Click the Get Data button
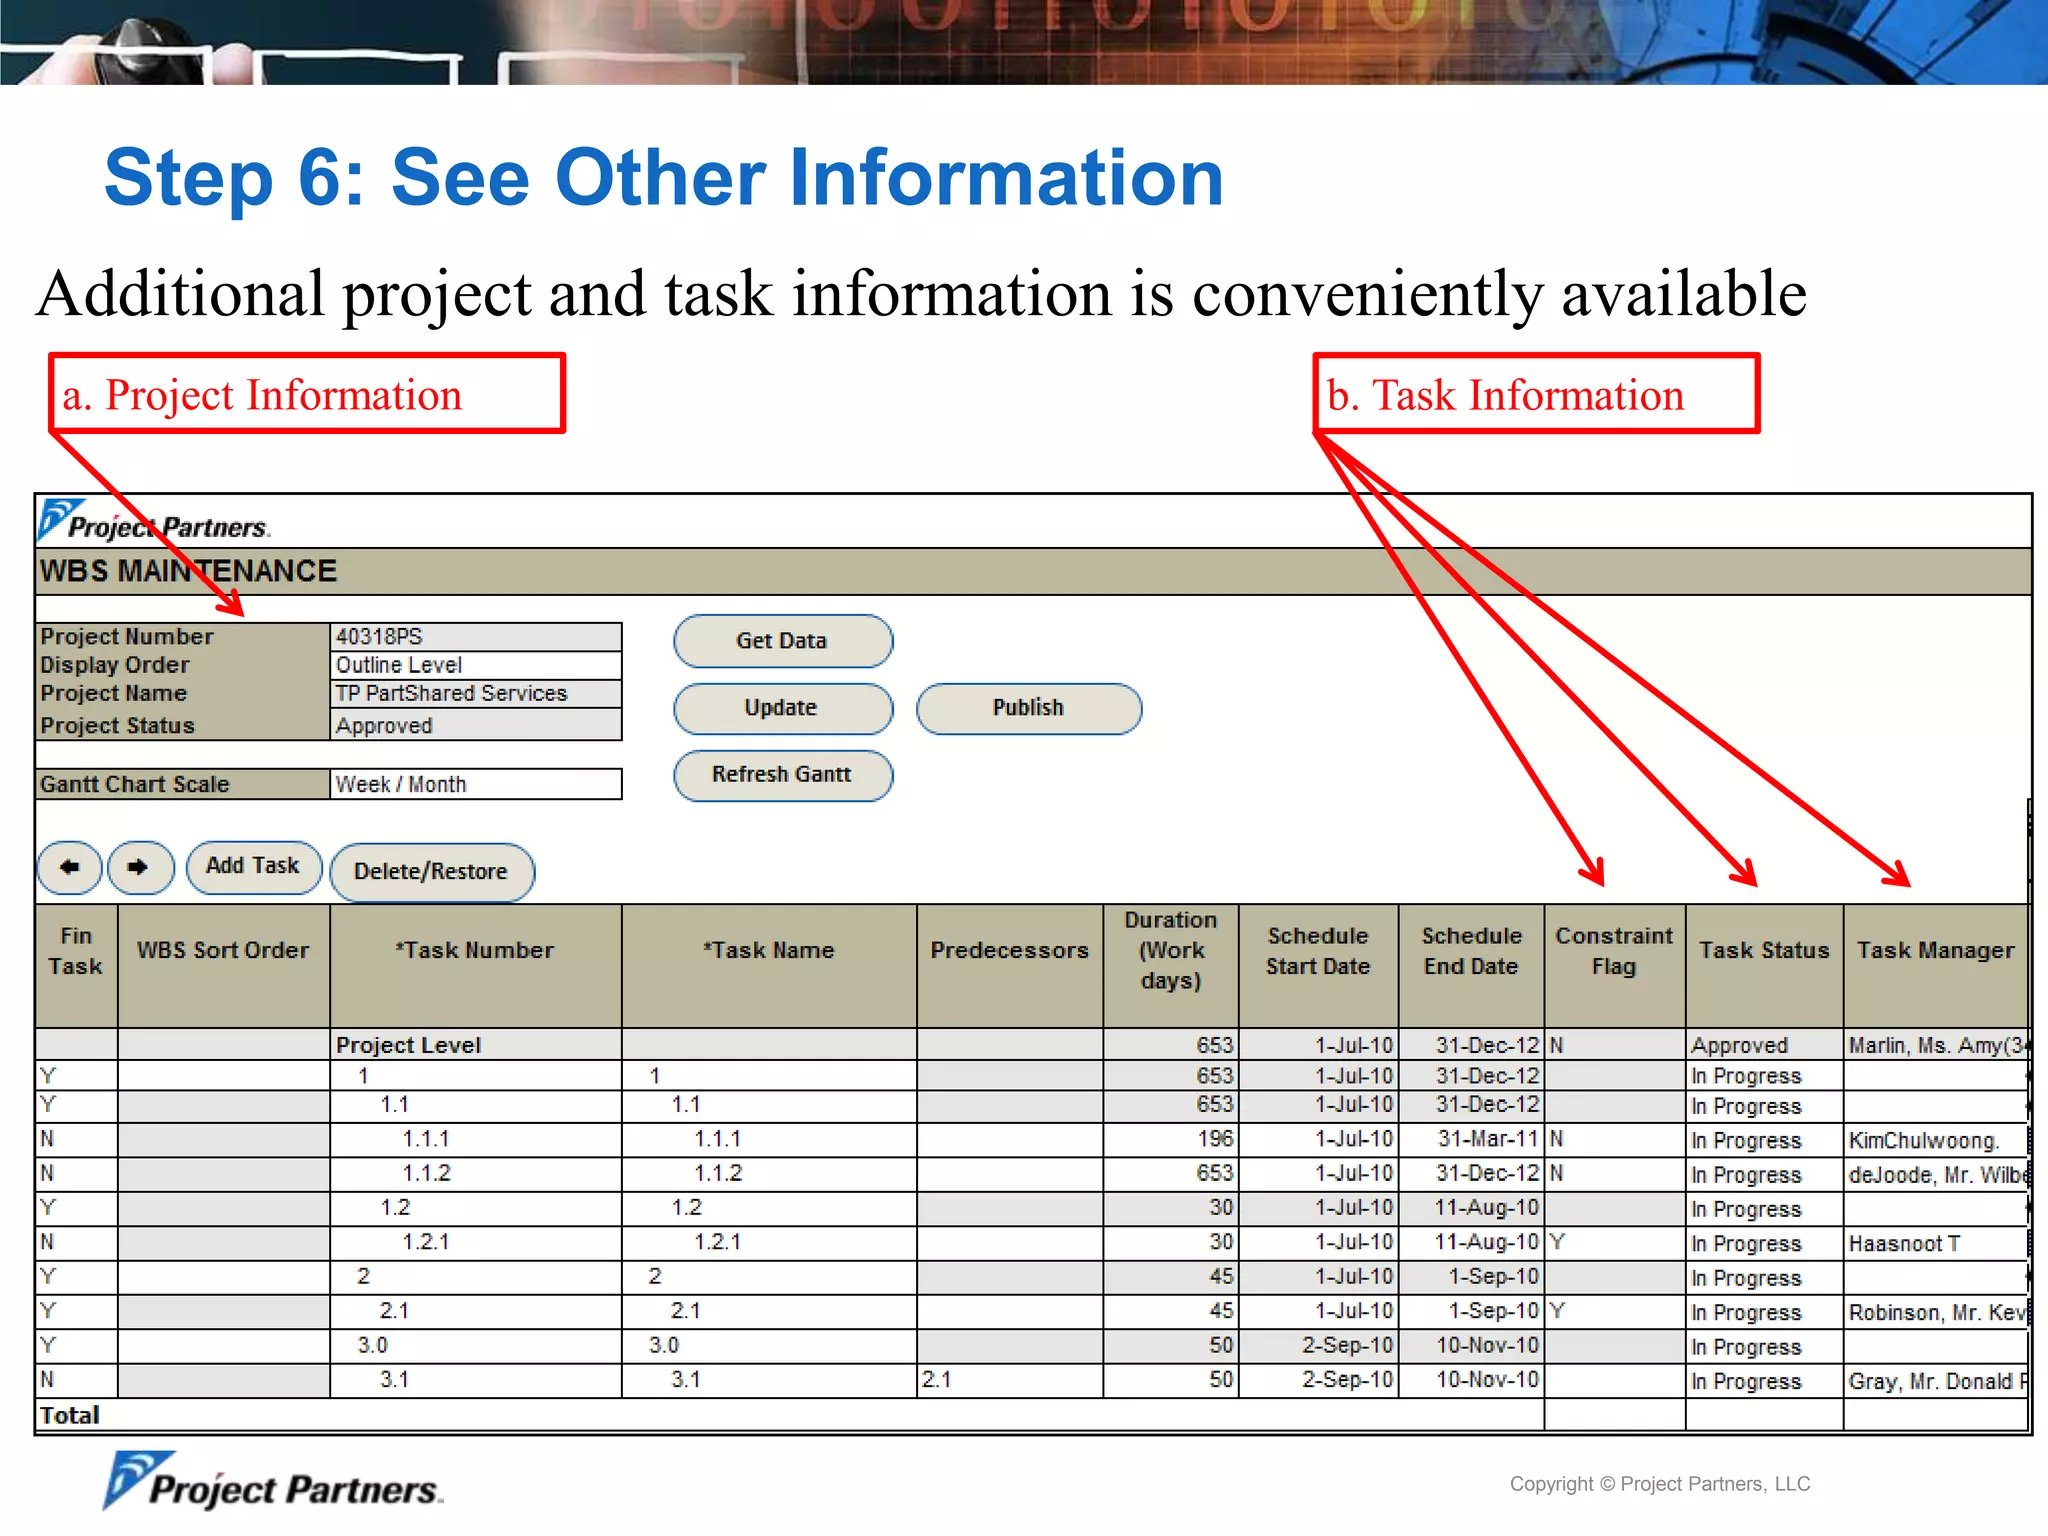The width and height of the screenshot is (2048, 1536). click(783, 641)
